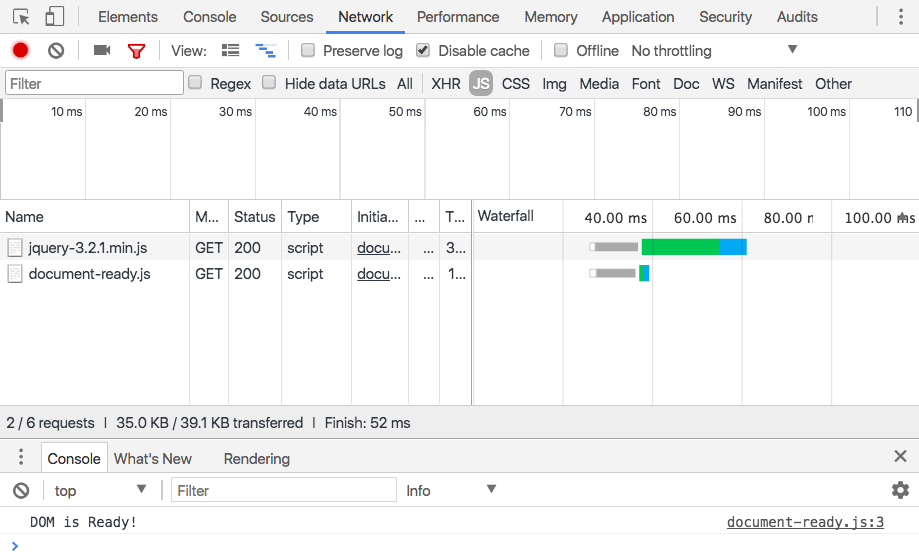The image size is (919, 560).
Task: Uncheck the Disable cache checkbox
Action: [423, 50]
